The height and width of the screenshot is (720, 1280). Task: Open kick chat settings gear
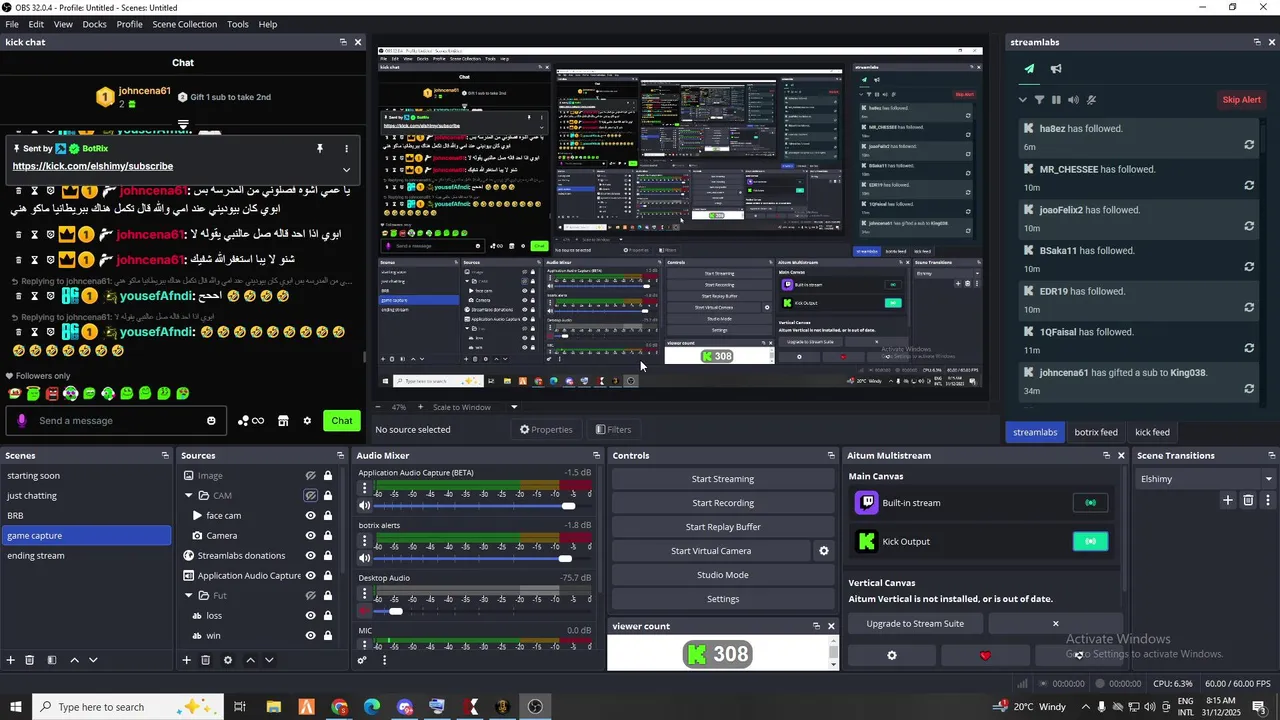(x=307, y=421)
